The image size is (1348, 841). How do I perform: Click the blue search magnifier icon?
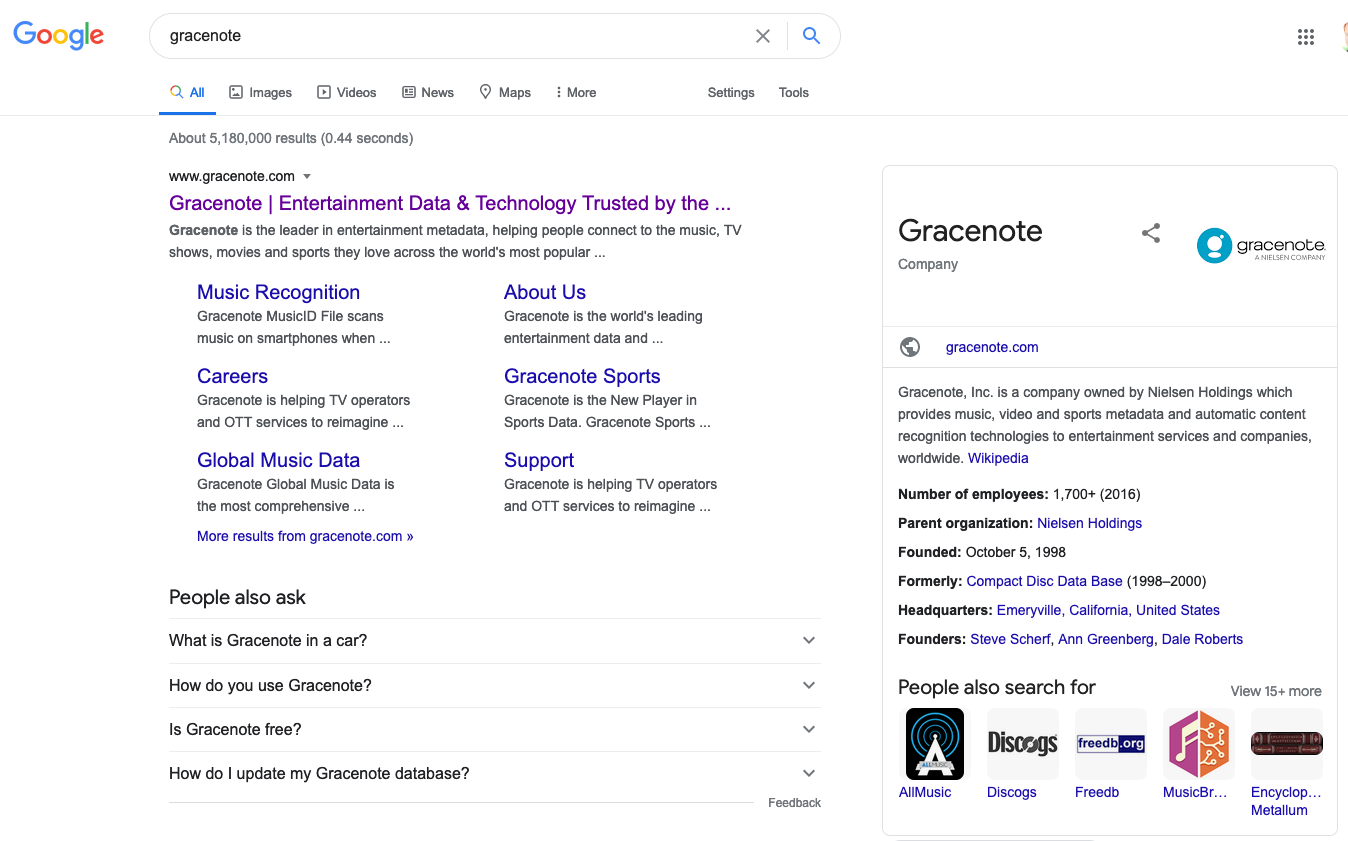811,36
